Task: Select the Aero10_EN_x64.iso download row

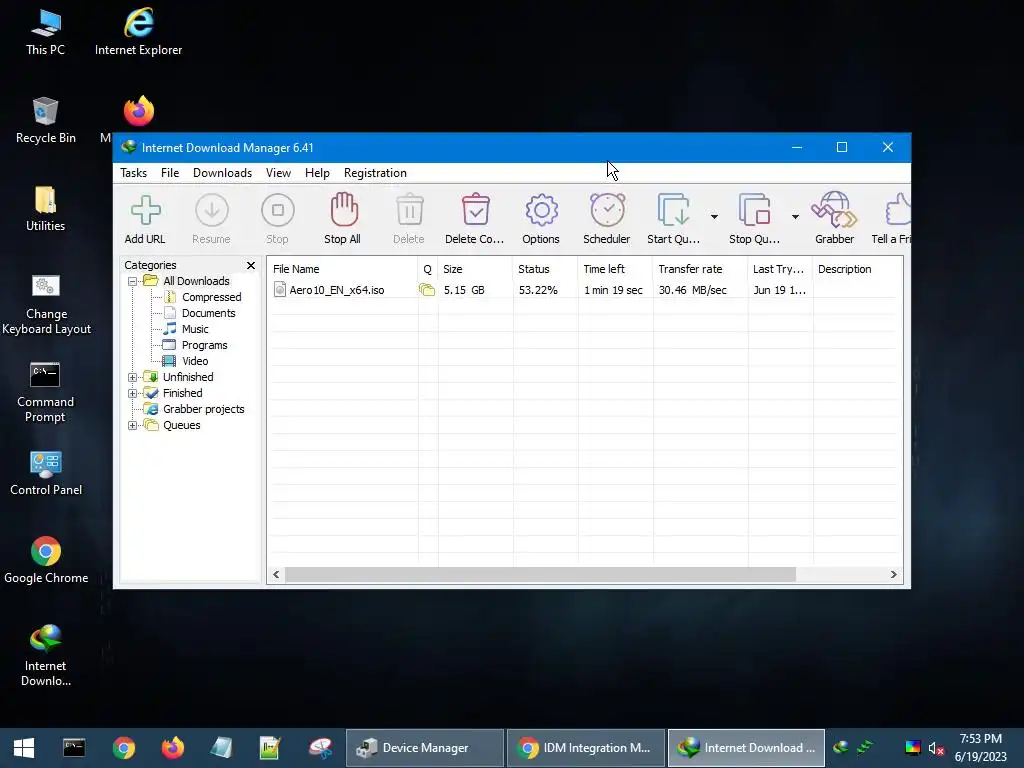Action: click(585, 290)
